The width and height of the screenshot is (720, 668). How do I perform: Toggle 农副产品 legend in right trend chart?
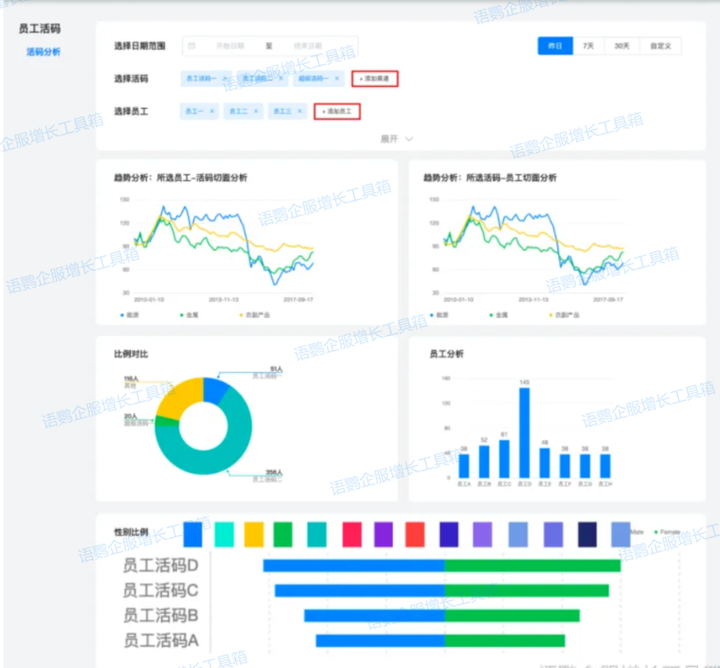tap(564, 315)
